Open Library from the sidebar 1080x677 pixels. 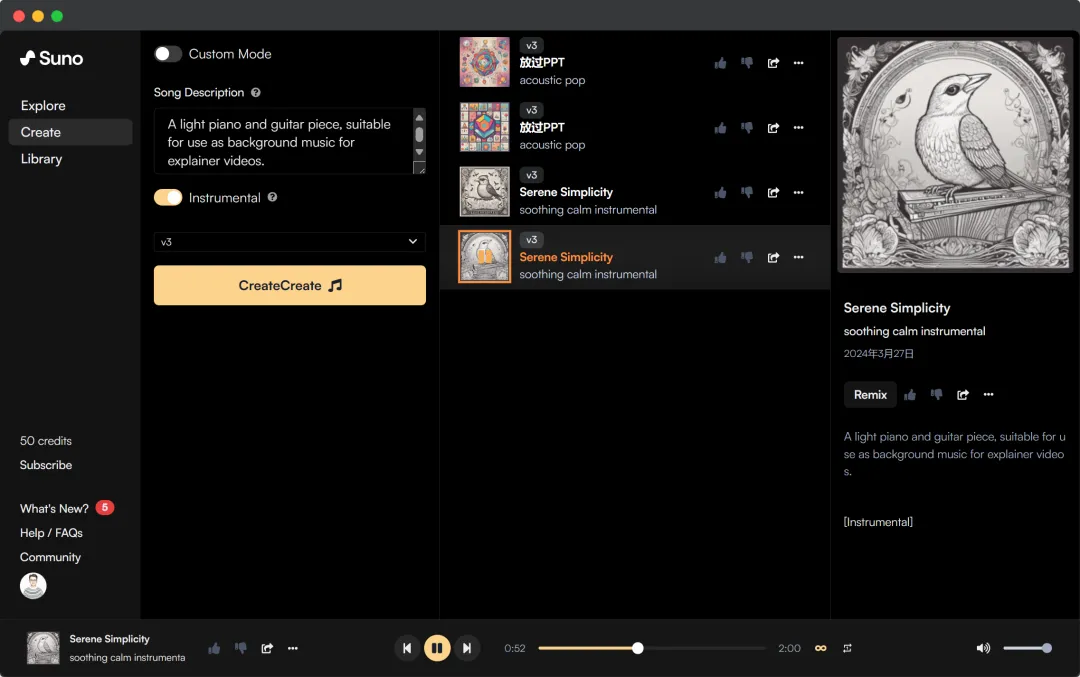[41, 159]
